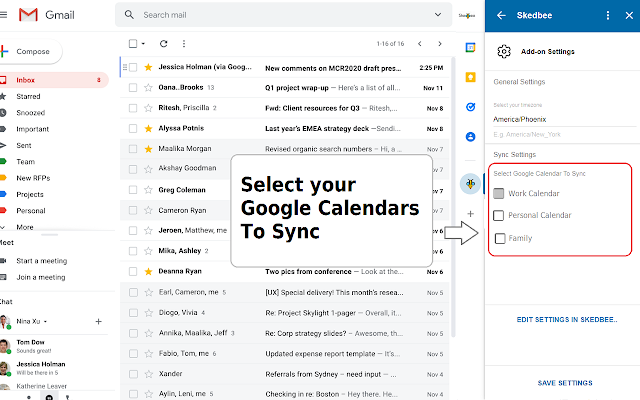Image resolution: width=640 pixels, height=400 pixels.
Task: Select the Jessica Holman email checkbox
Action: [133, 67]
